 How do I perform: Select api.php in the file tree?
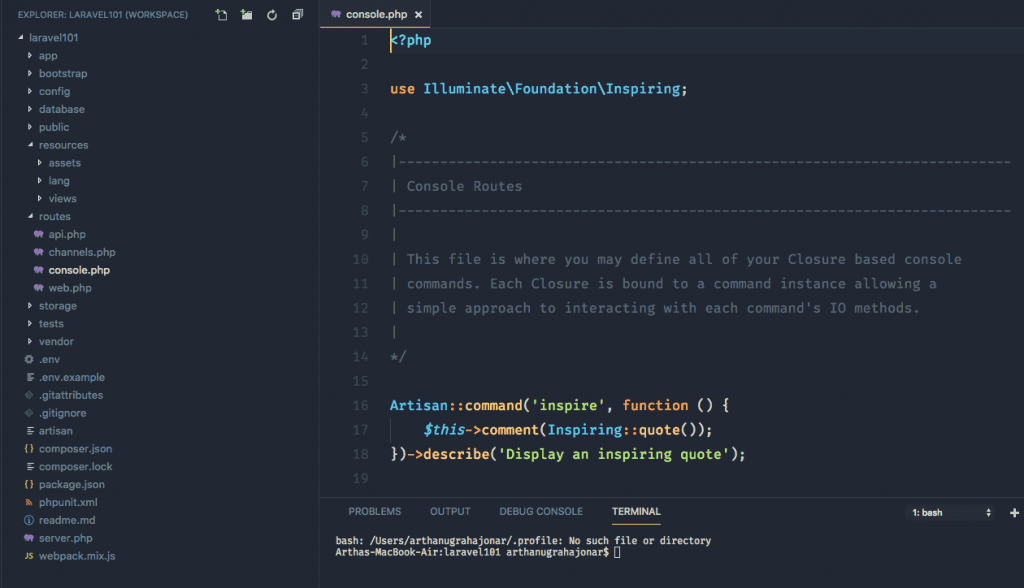66,234
